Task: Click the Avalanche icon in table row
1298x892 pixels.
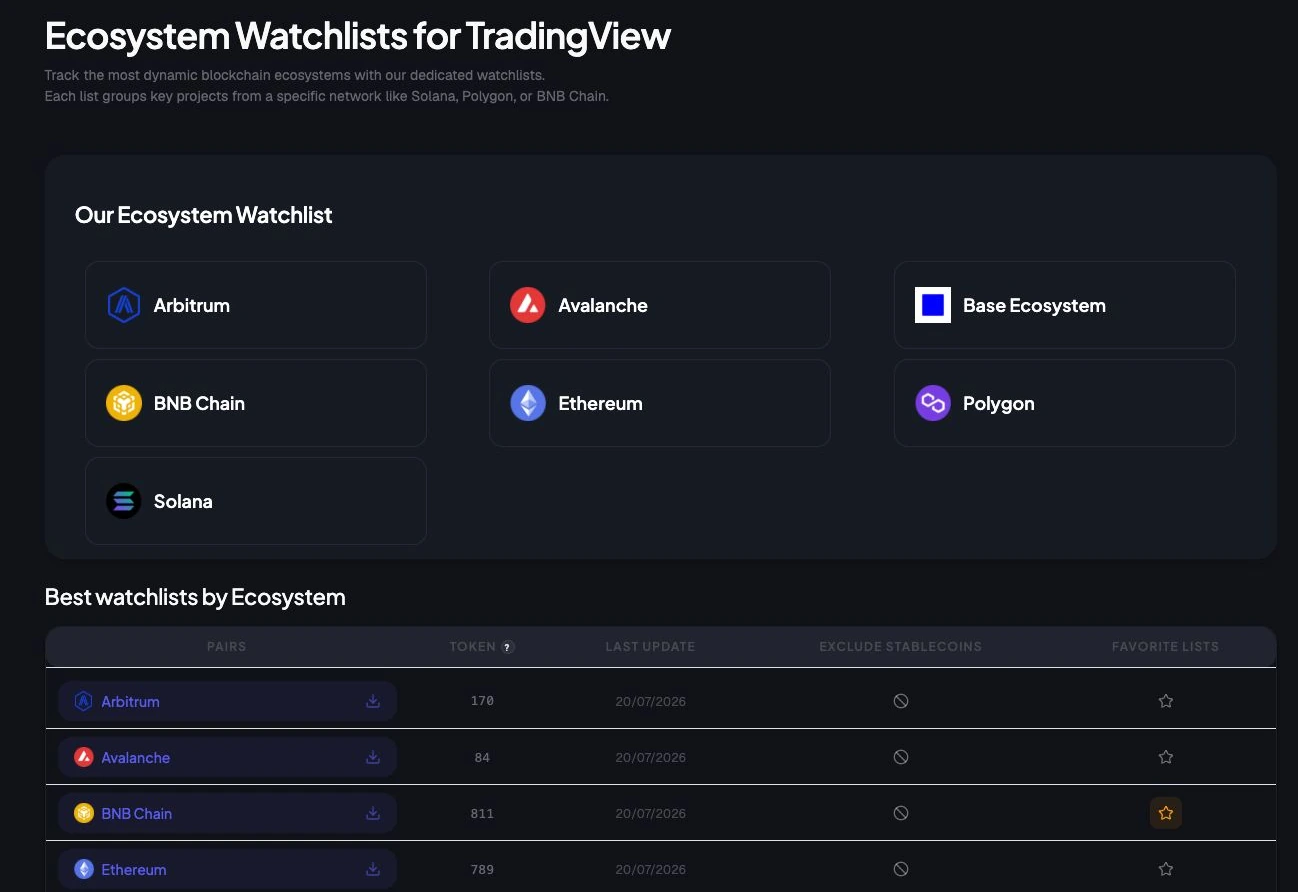Action: coord(84,757)
